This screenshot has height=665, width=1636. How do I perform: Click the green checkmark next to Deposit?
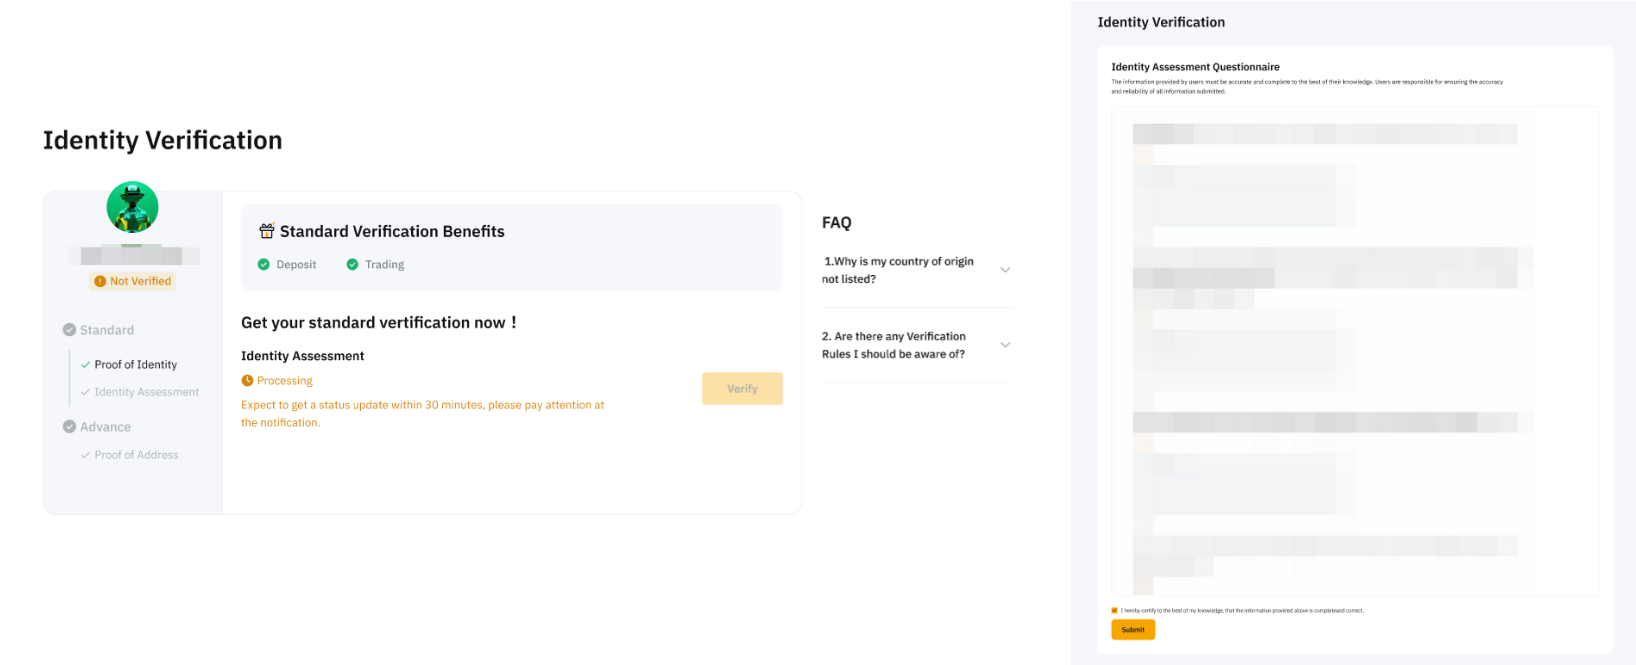(x=264, y=265)
